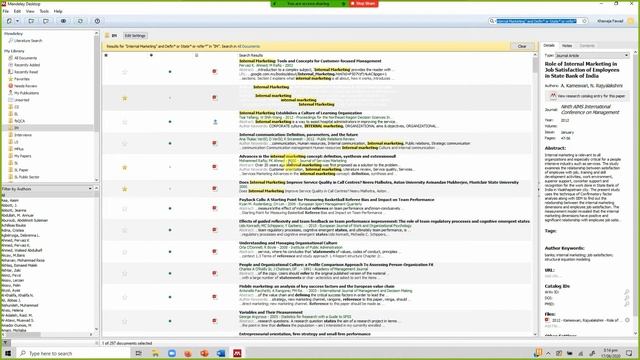Screen dimensions: 640x360
Task: Click the Edit Settings button
Action: (135, 36)
